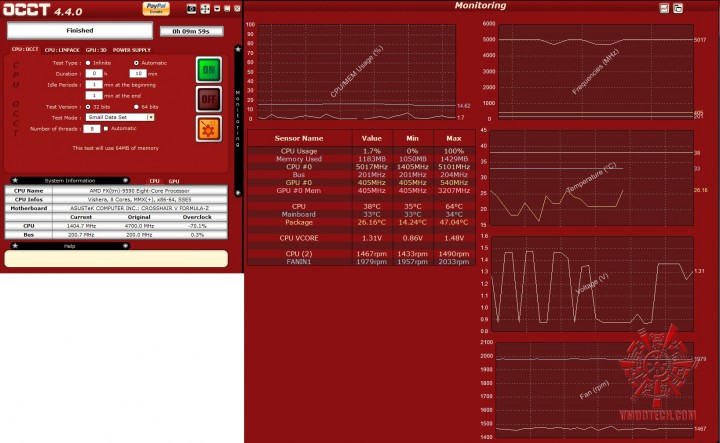Open the orange gear settings button
This screenshot has height=443, width=720.
209,129
